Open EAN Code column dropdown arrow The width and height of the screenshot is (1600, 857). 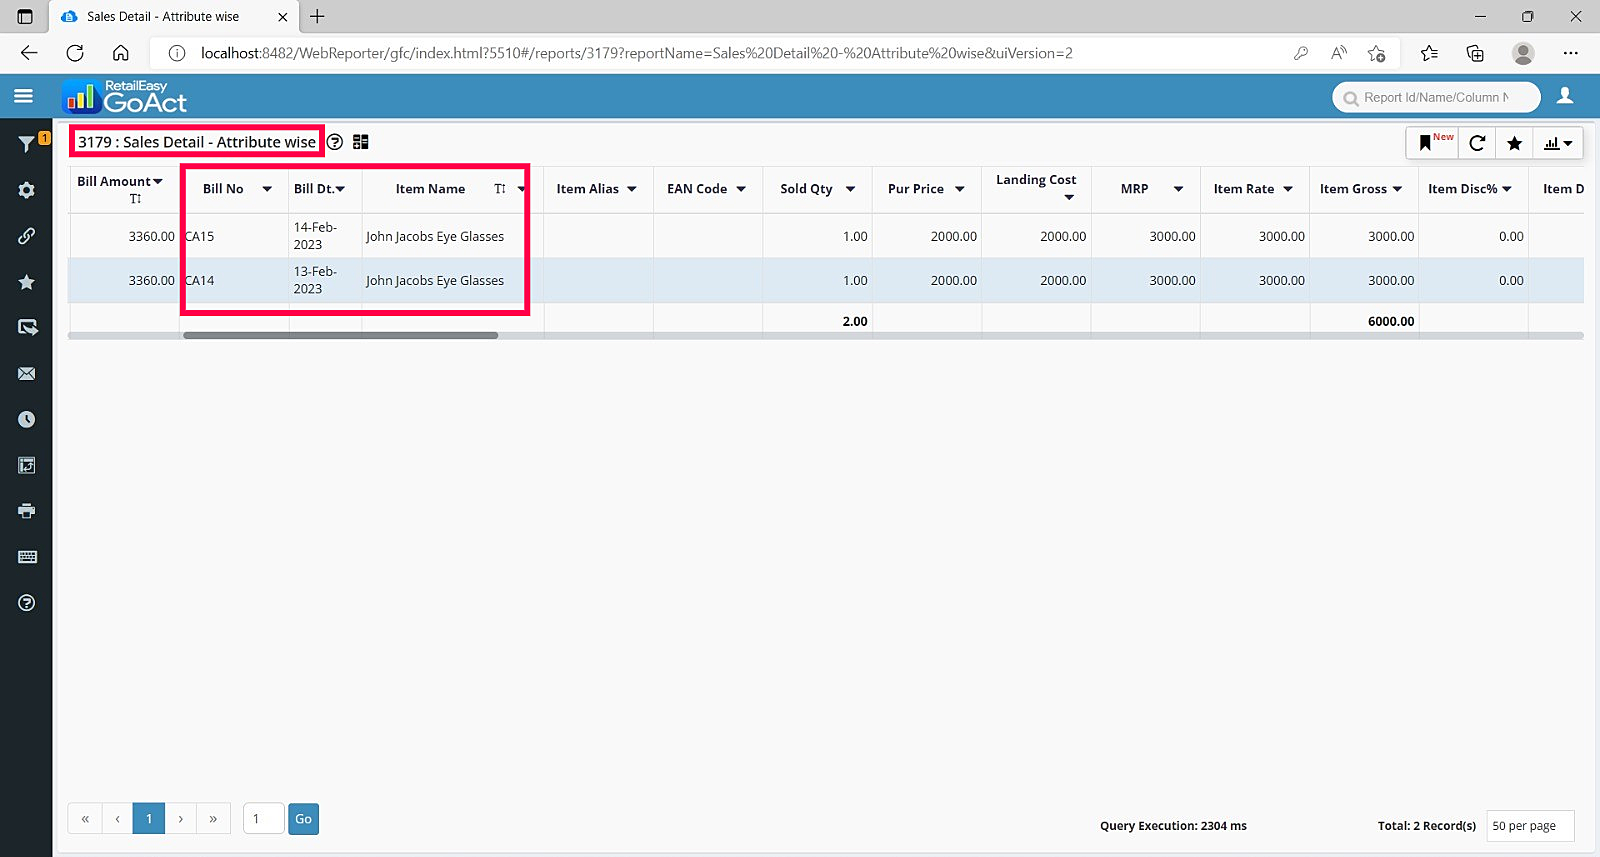(741, 189)
